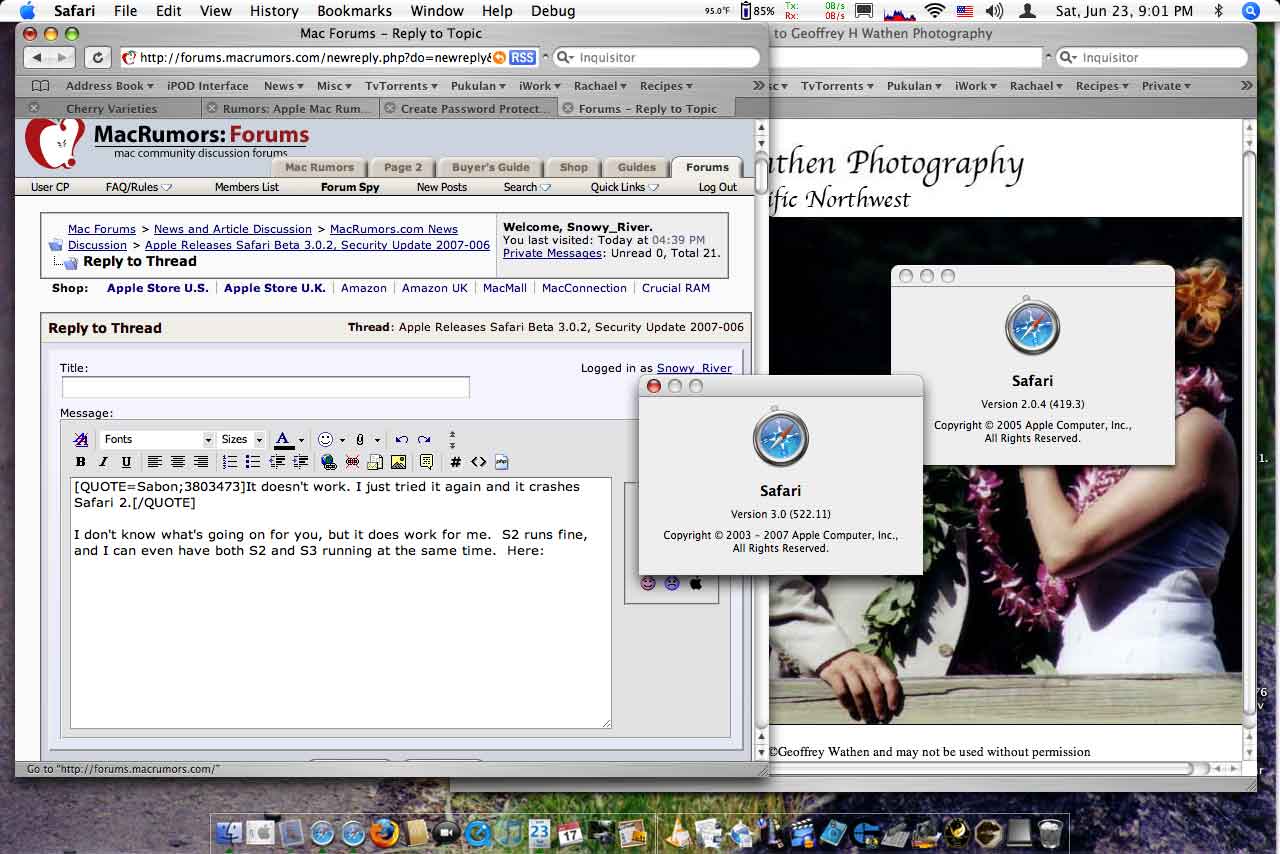Image resolution: width=1280 pixels, height=854 pixels.
Task: Open the Bookmarks book icon in bookmarks bar
Action: click(40, 86)
